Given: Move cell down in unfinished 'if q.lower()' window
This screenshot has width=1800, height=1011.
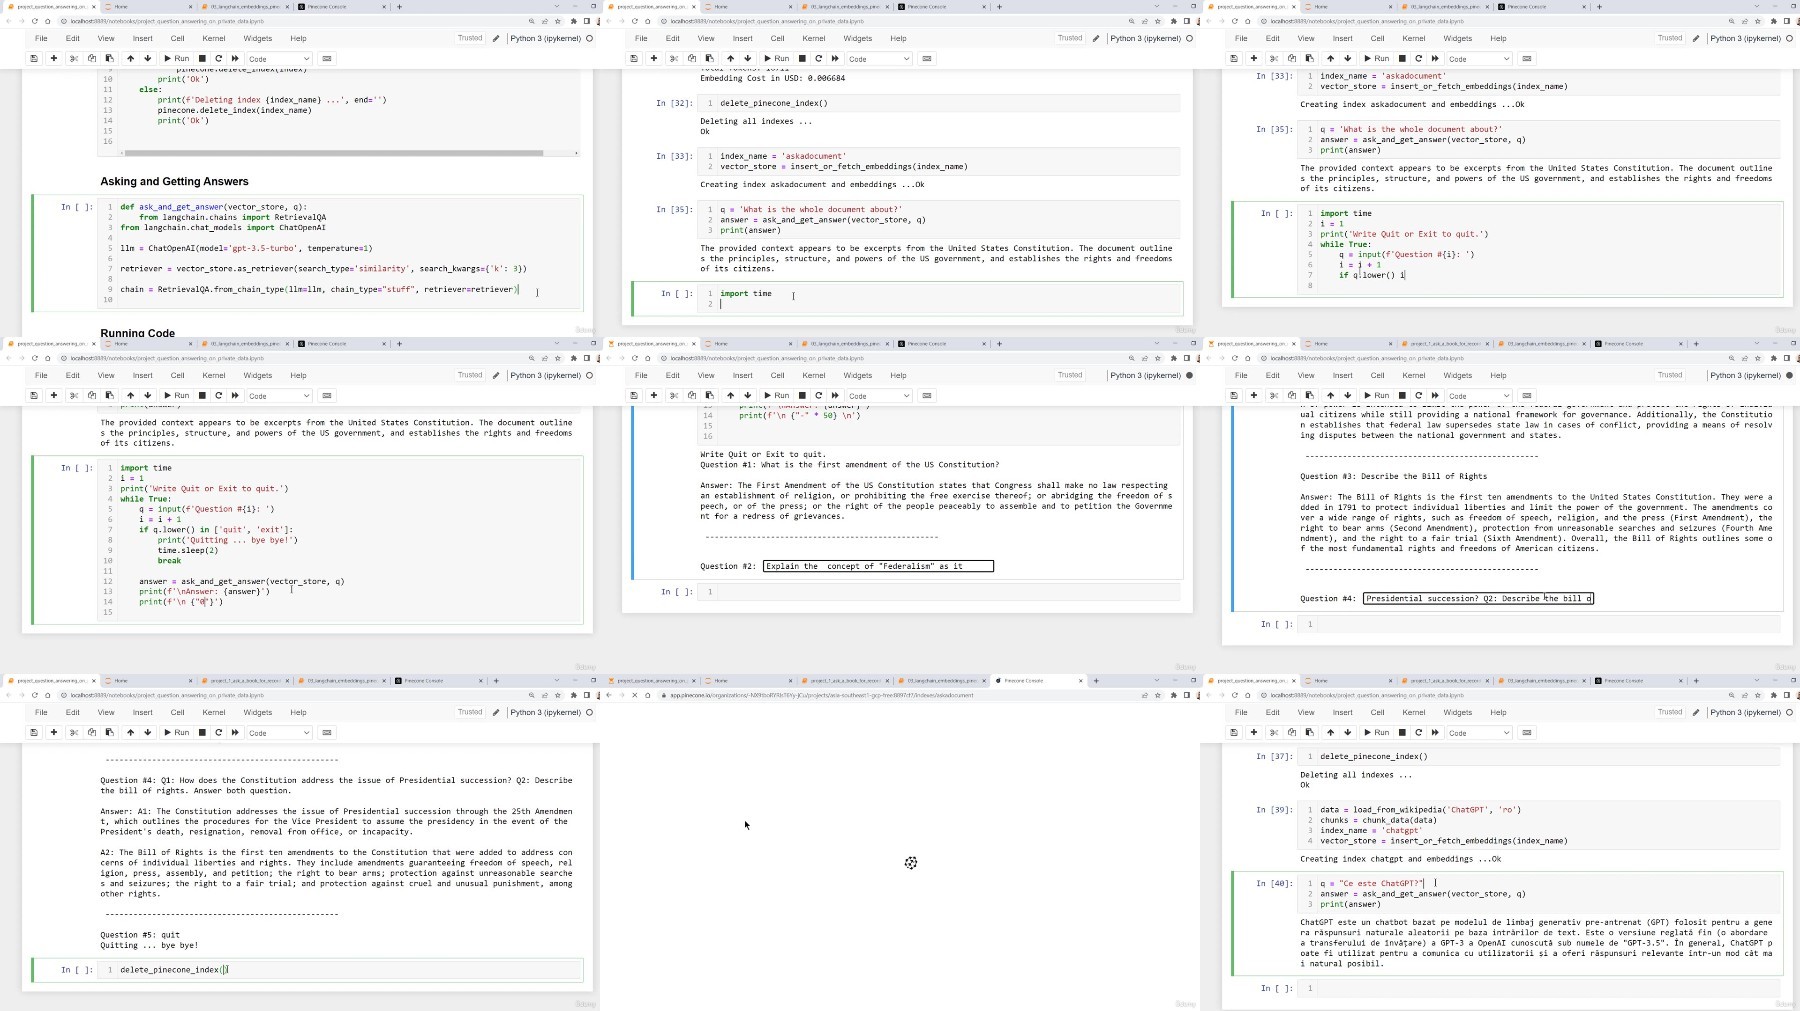Looking at the screenshot, I should click(x=1348, y=58).
